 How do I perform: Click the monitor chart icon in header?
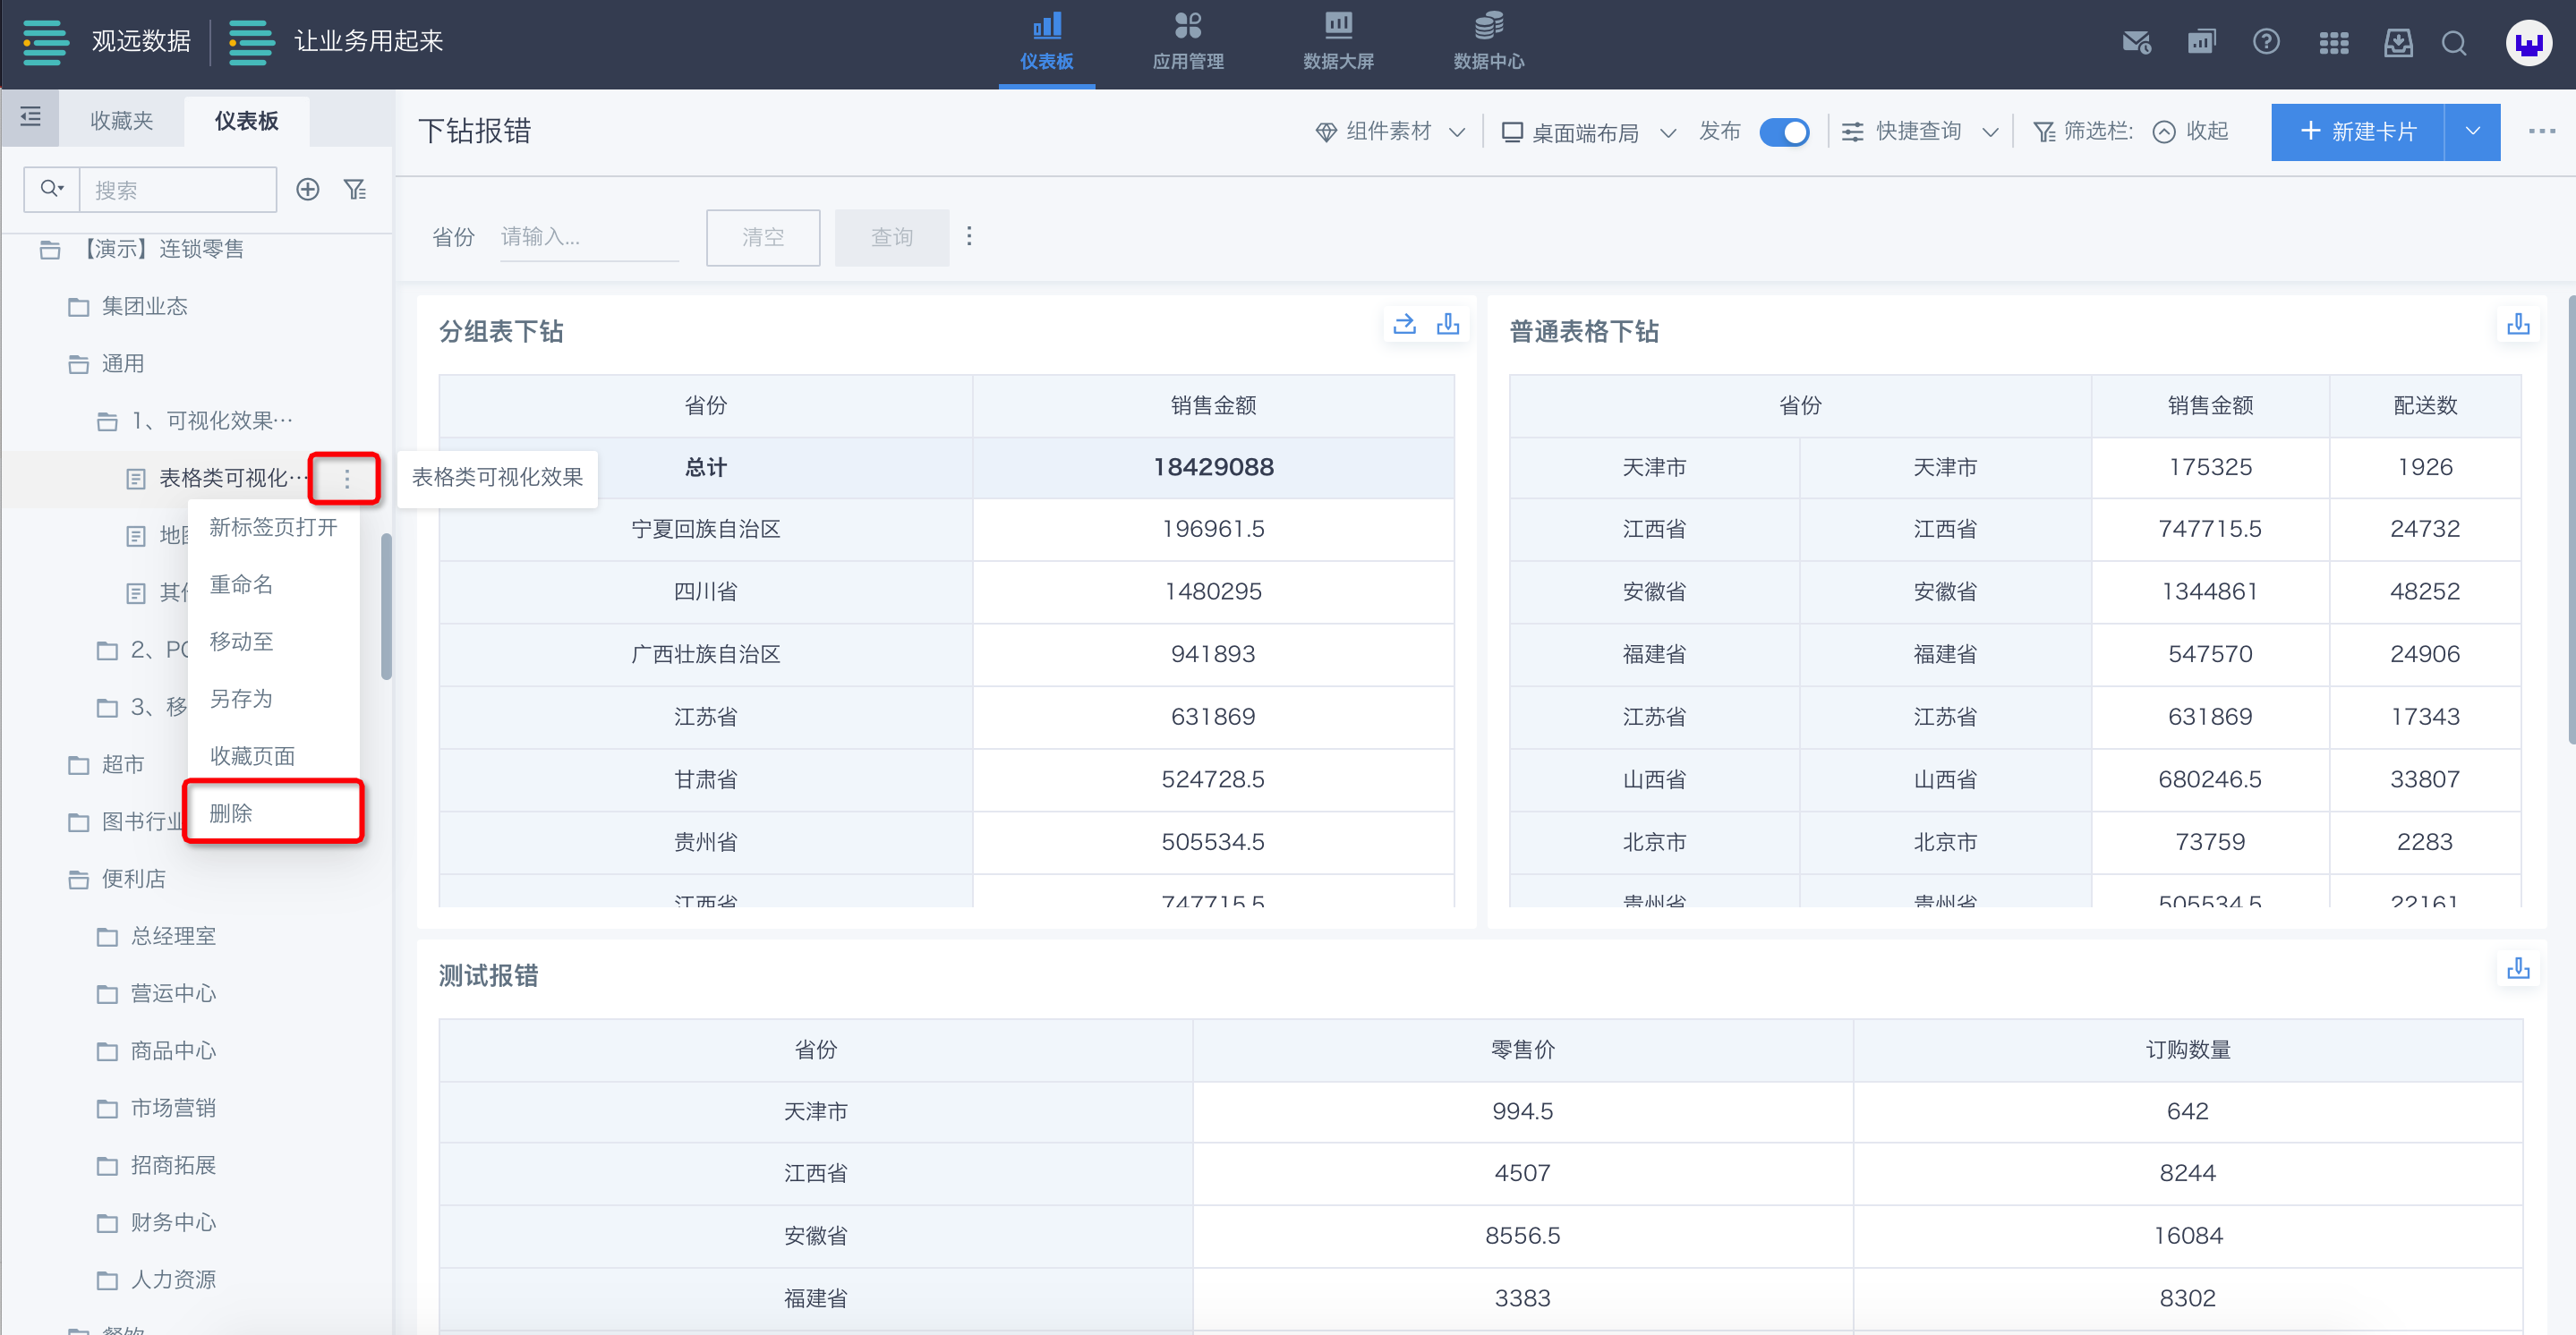(2201, 43)
